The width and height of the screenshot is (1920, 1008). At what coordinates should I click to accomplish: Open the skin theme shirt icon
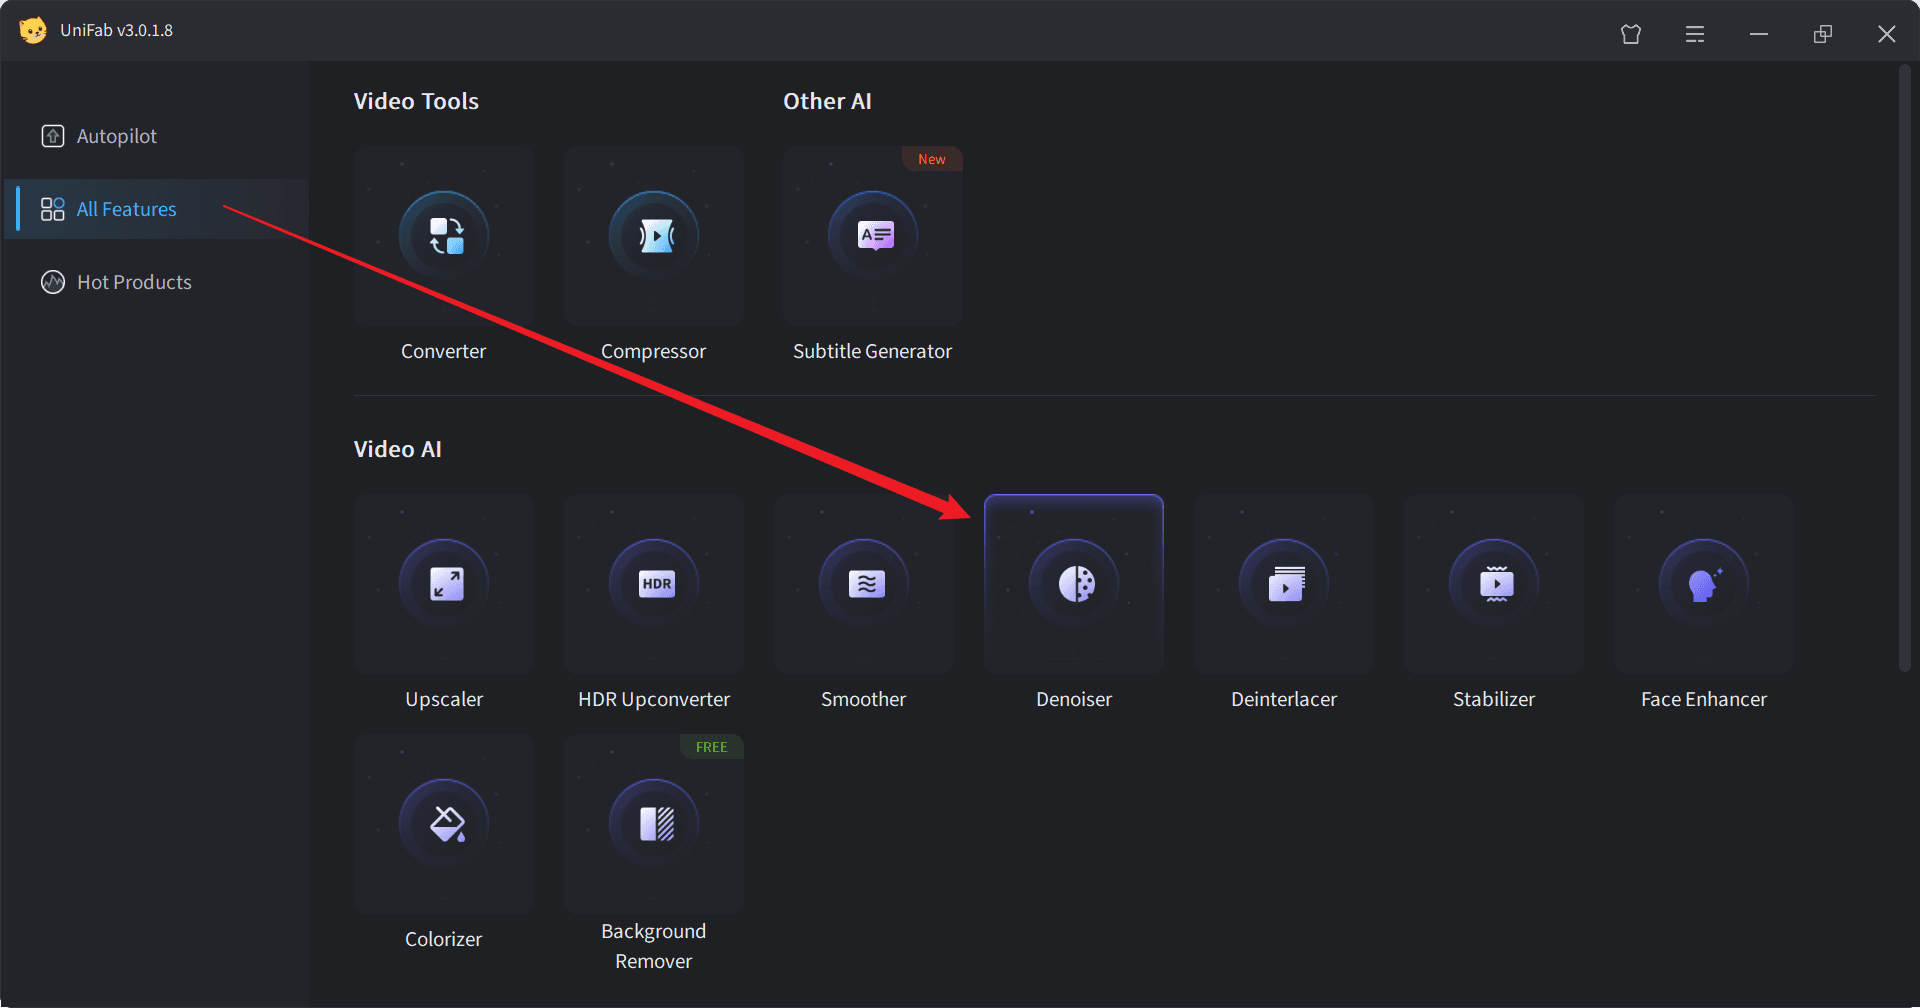[x=1631, y=34]
